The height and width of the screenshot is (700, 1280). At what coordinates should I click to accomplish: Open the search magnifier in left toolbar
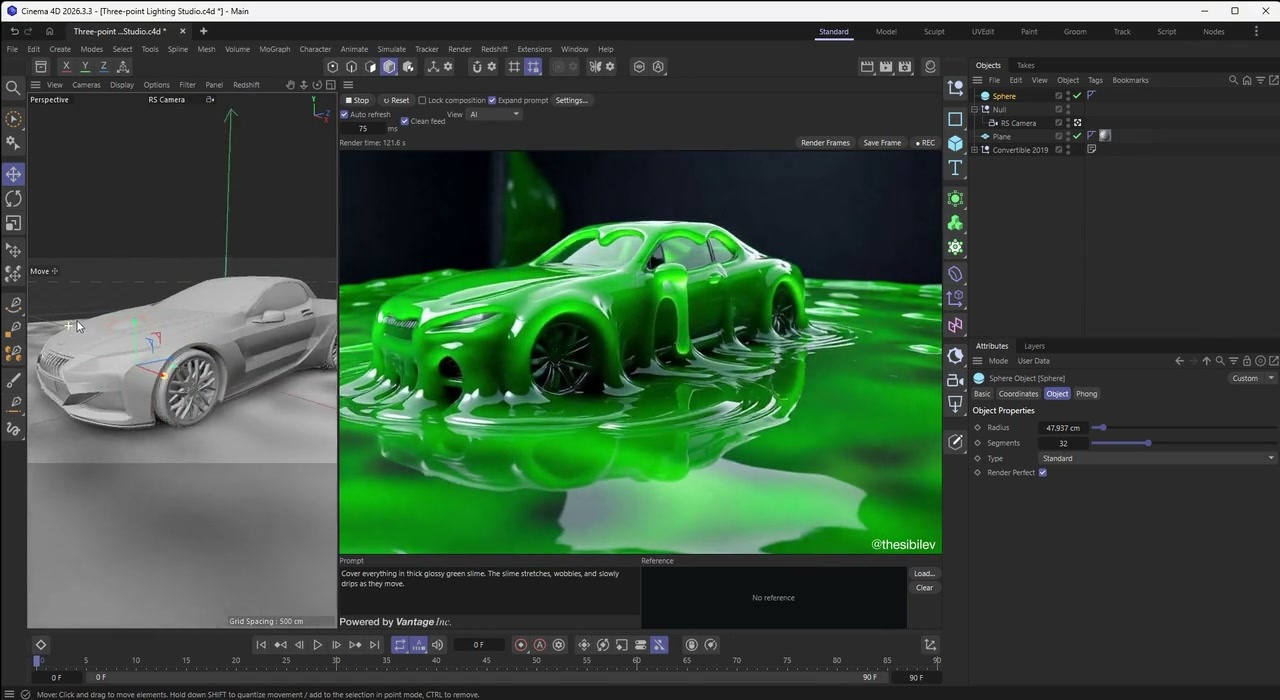pyautogui.click(x=13, y=88)
